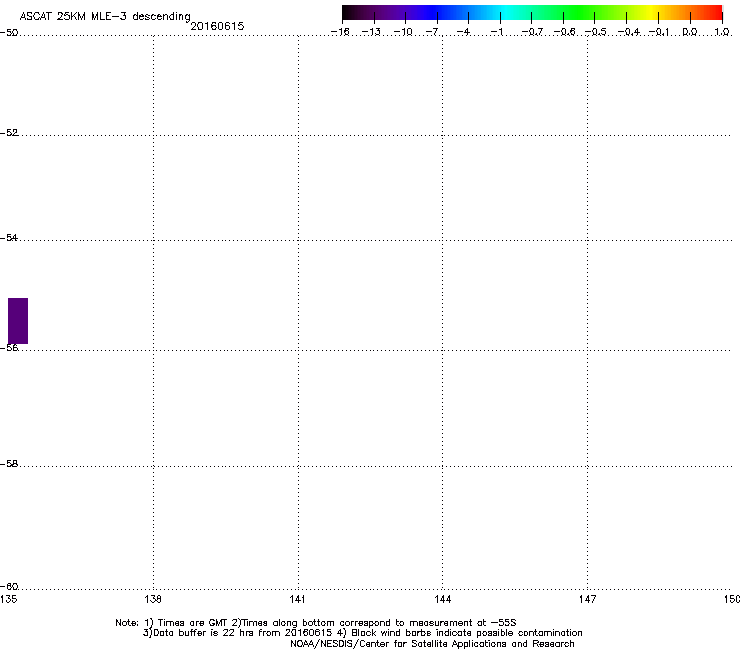Click the note line about data buffer
The height and width of the screenshot is (650, 740).
click(x=362, y=633)
